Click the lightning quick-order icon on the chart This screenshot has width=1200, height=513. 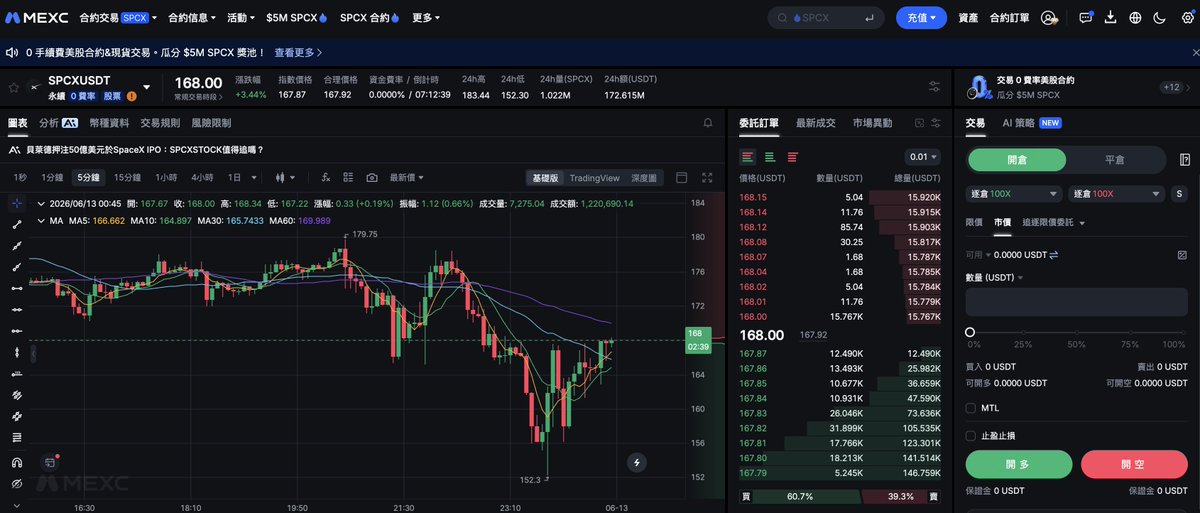point(637,462)
